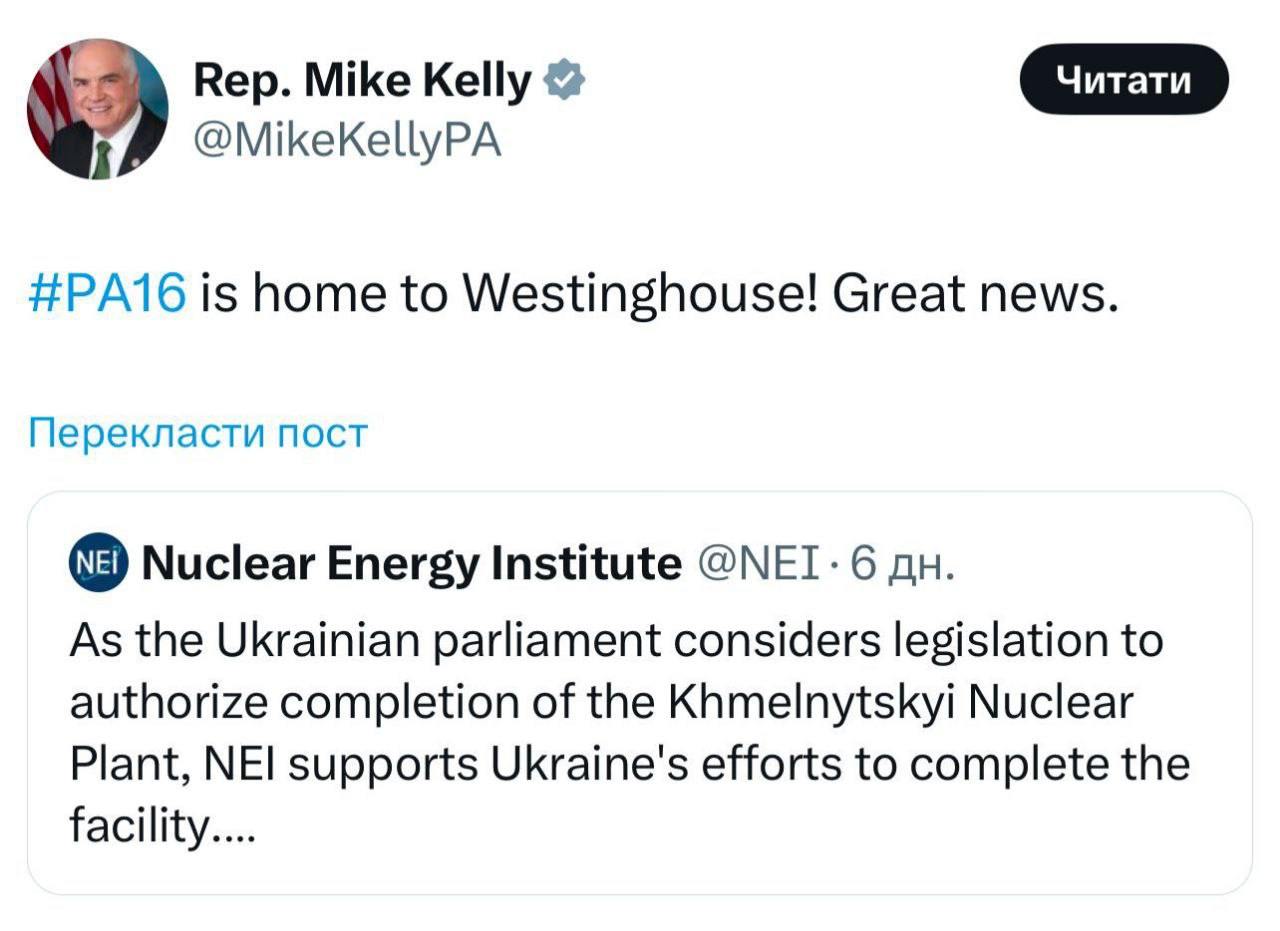
Task: Click the @MikeKellyPA handle
Action: pos(347,141)
